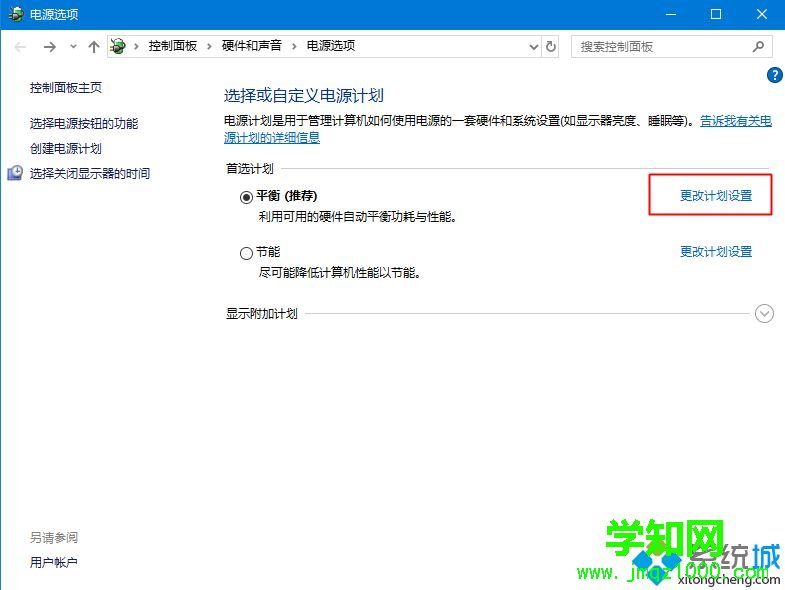
Task: Open 用户帐户 link under 另请参阅
Action: [x=54, y=562]
